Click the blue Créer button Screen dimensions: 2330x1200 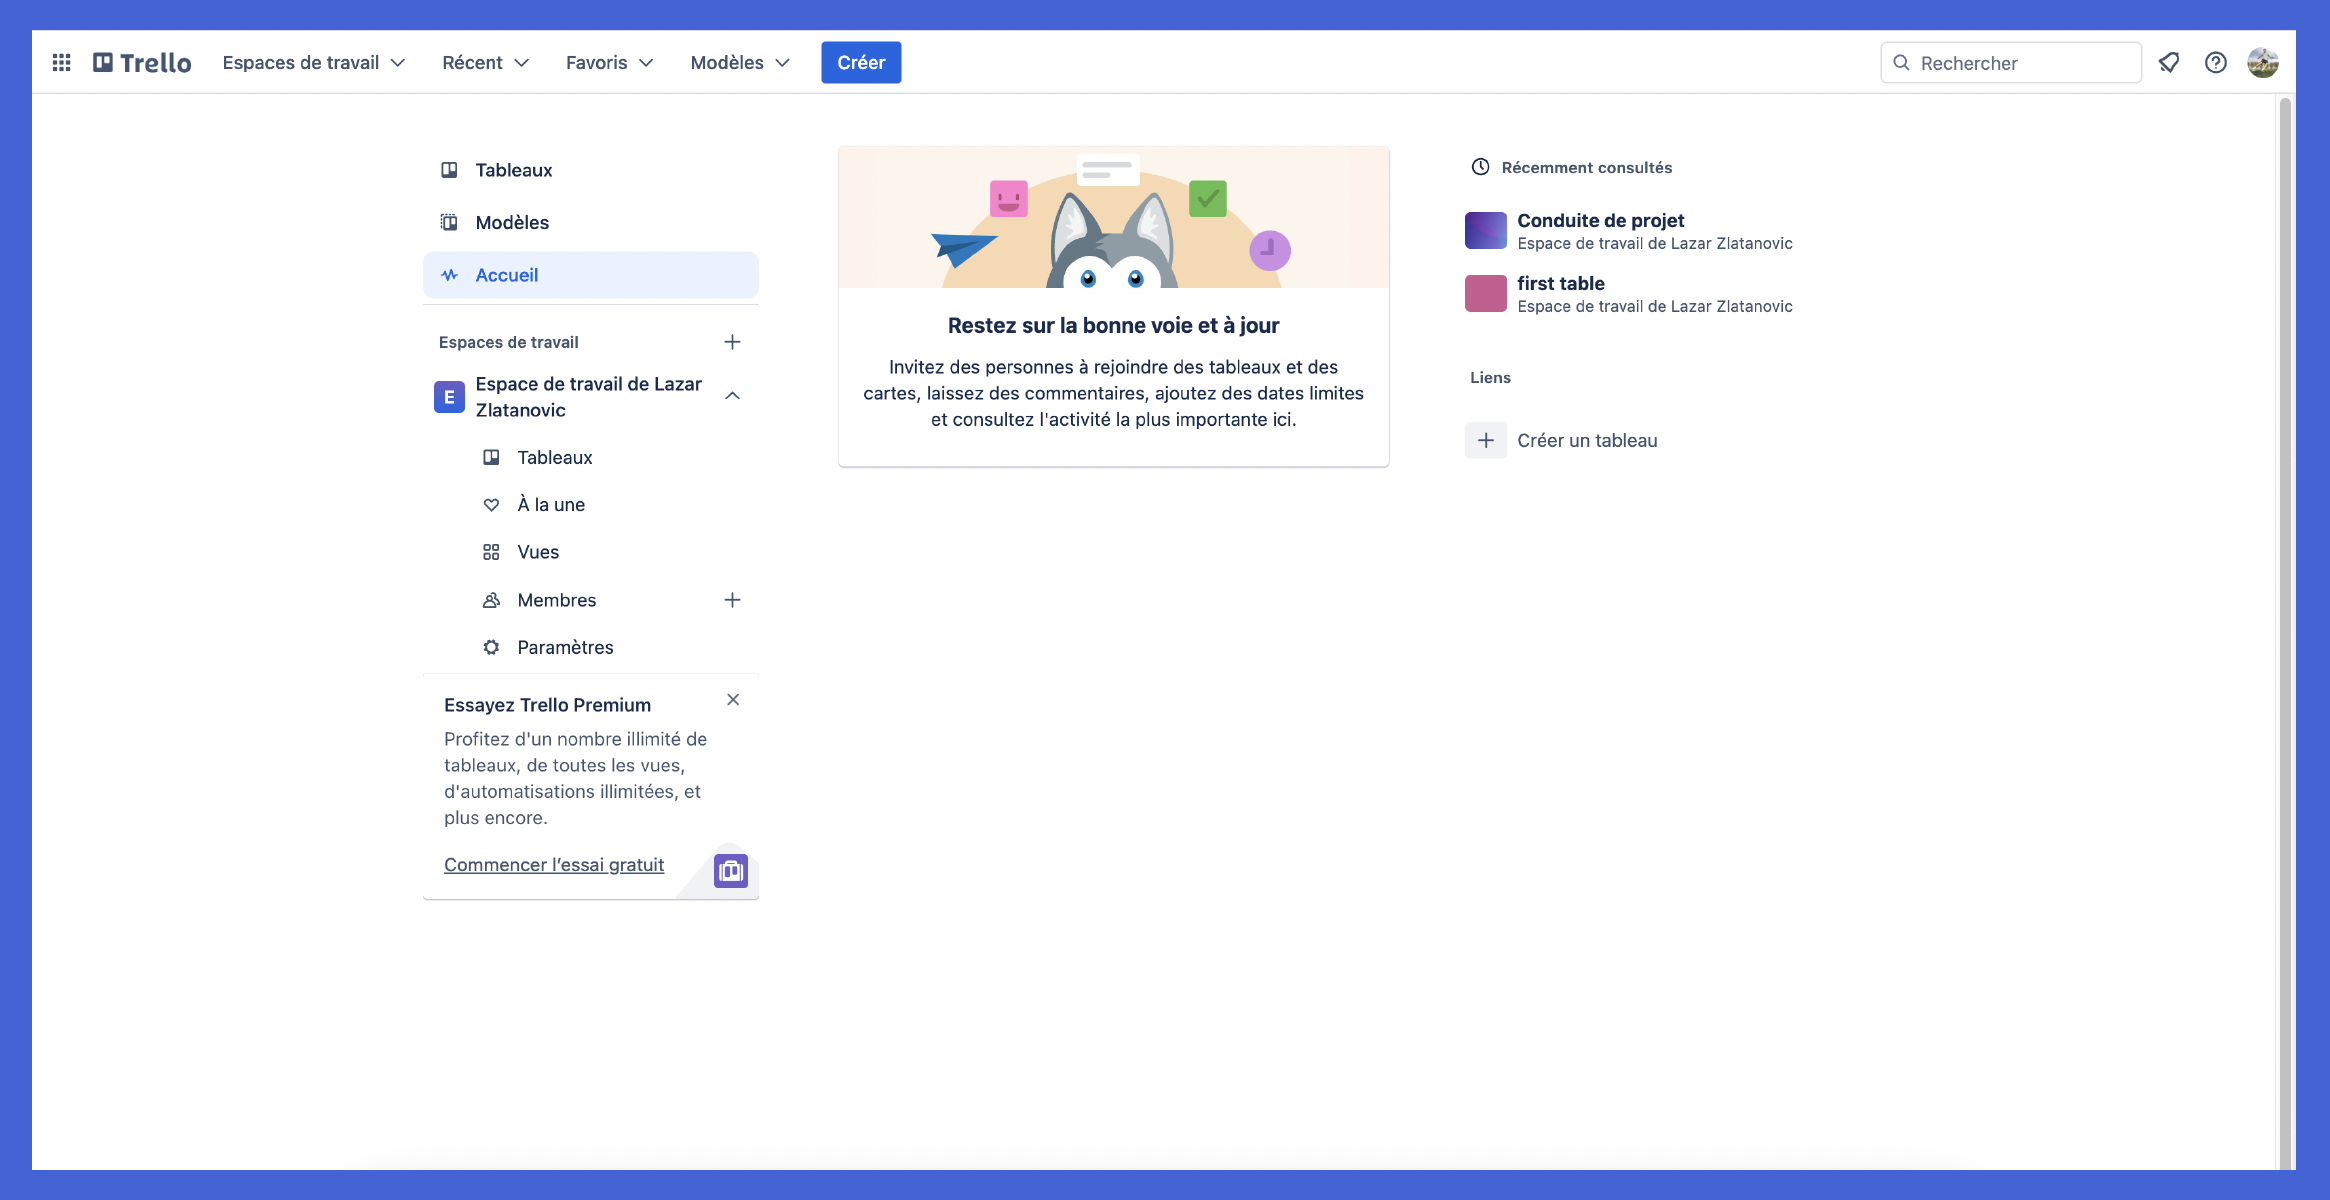pos(860,62)
